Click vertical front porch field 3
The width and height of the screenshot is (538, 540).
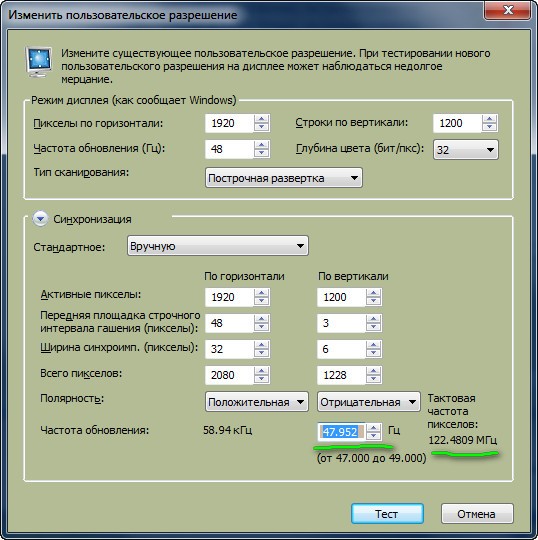point(341,323)
